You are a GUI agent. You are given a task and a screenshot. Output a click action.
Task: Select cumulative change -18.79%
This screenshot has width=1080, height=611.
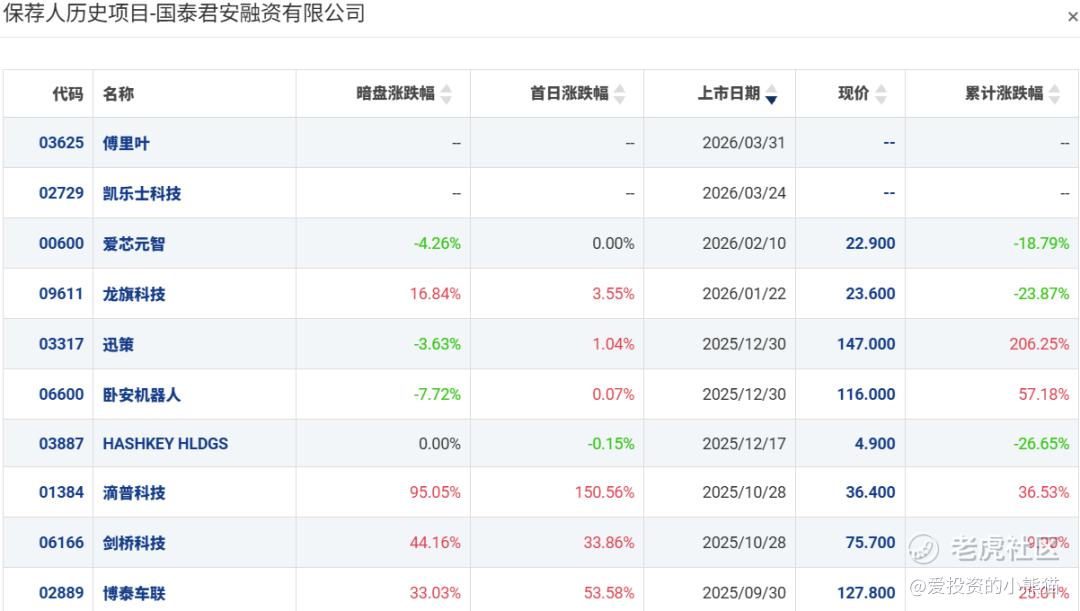coord(1041,243)
